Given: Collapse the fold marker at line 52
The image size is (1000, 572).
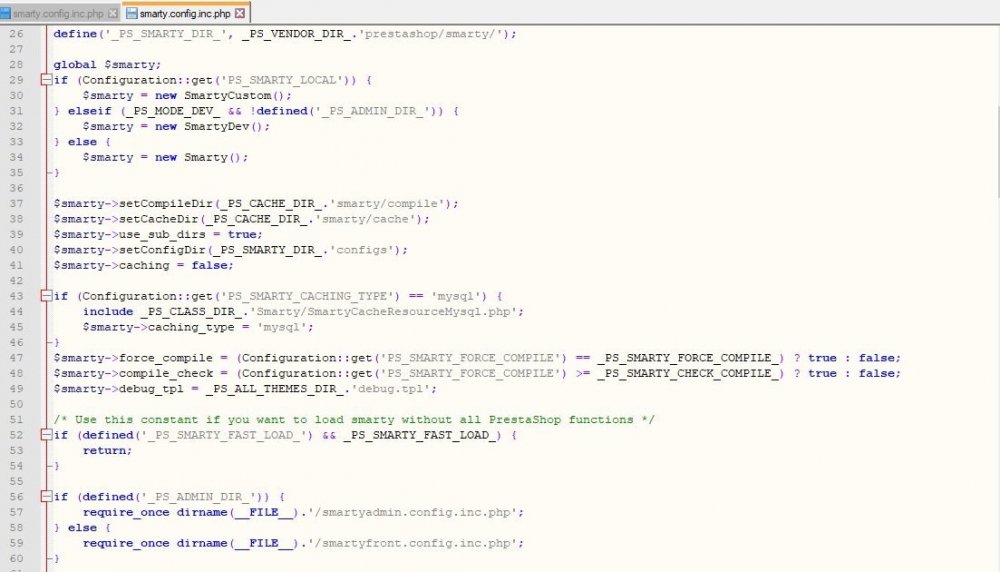Looking at the screenshot, I should 46,435.
